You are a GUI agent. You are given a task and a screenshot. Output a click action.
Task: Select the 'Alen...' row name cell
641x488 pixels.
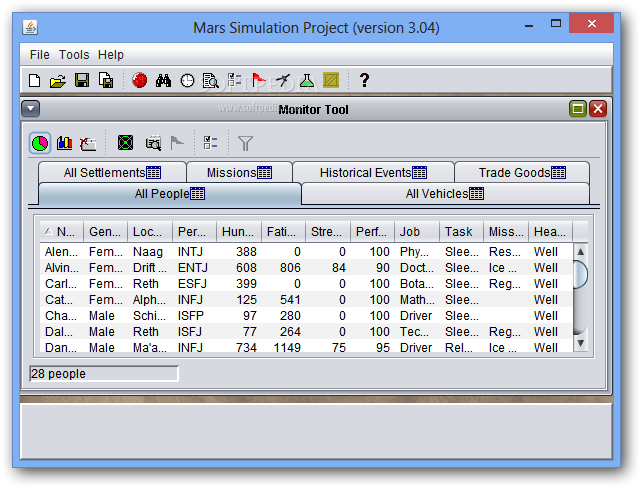click(x=61, y=252)
